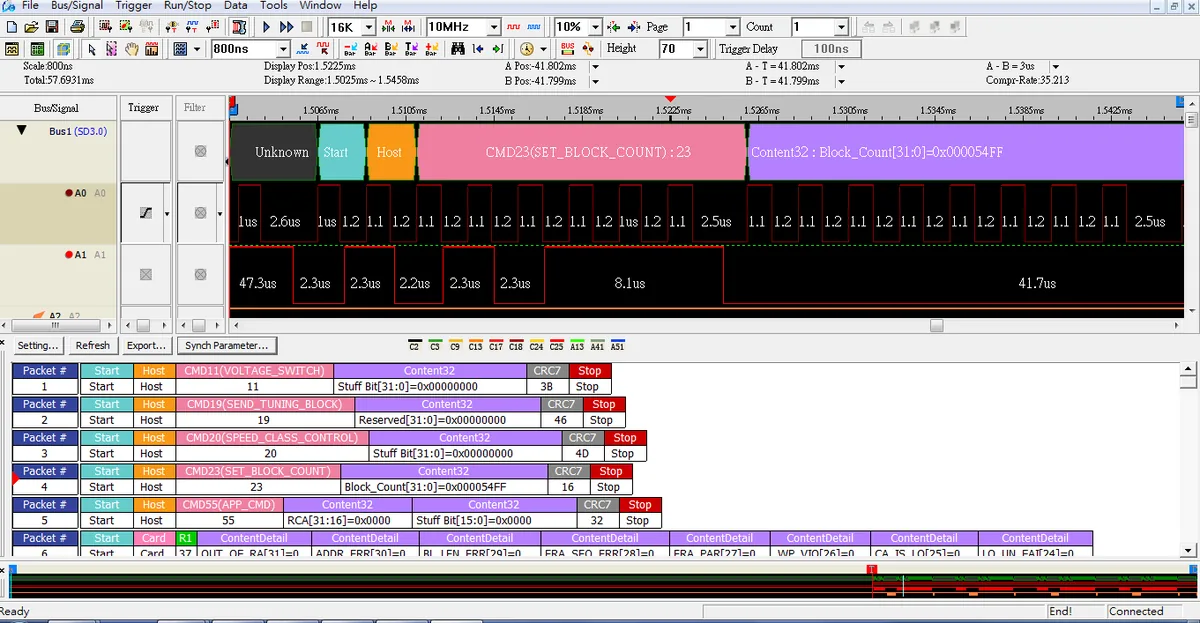
Task: Select the hand pan tool
Action: coord(131,49)
